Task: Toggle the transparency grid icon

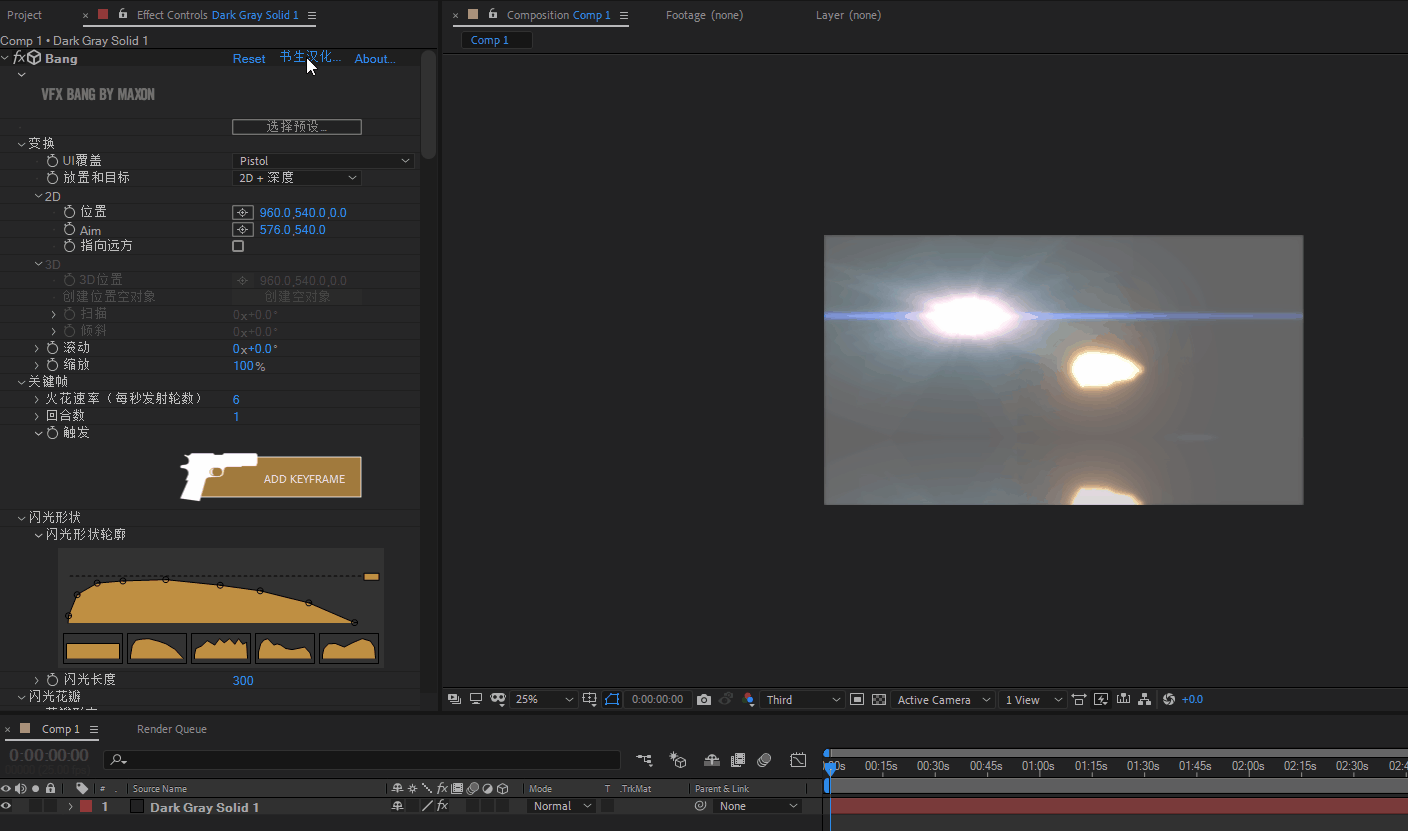Action: tap(879, 700)
